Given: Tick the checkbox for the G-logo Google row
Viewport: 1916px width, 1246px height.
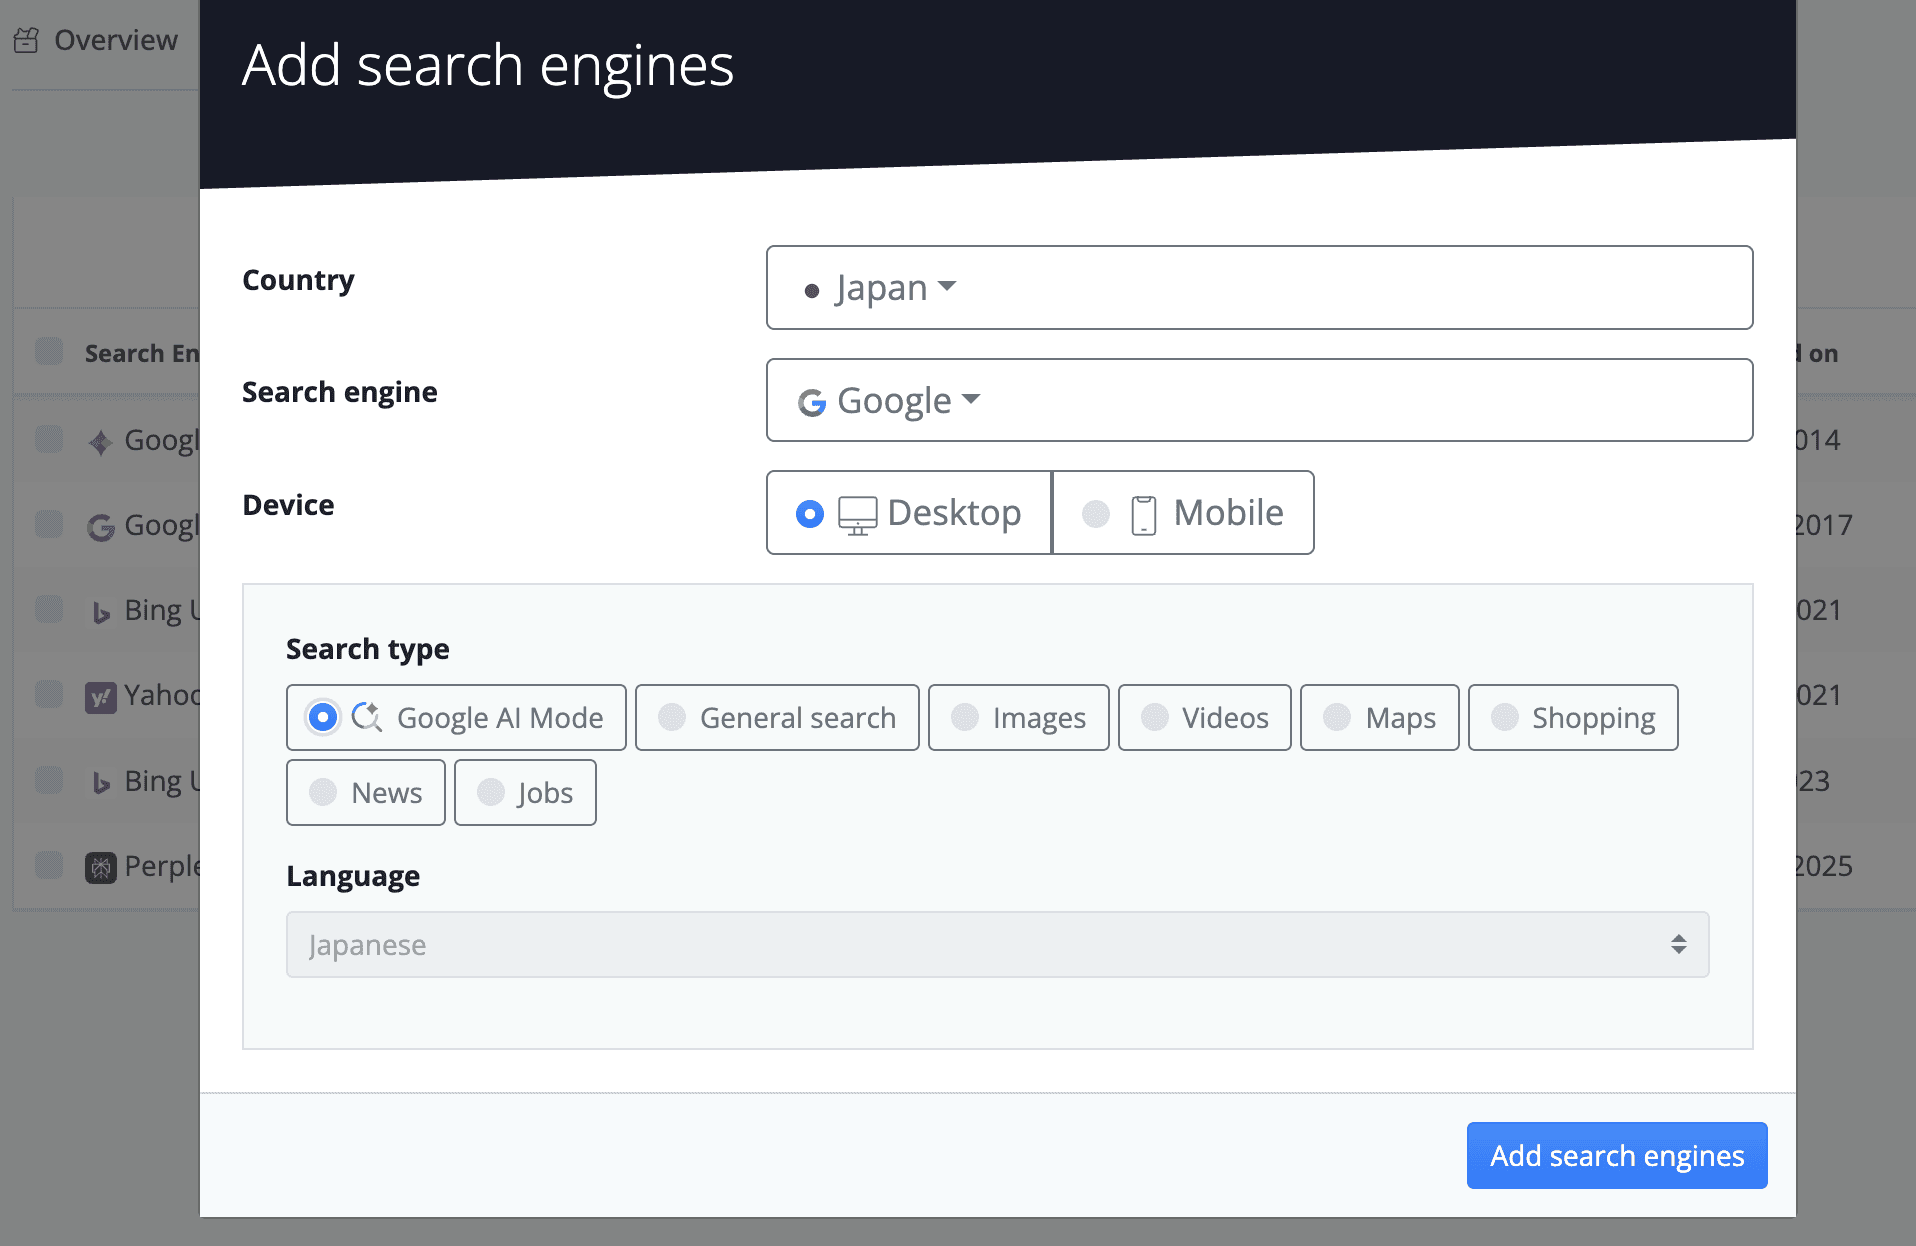Looking at the screenshot, I should (49, 524).
